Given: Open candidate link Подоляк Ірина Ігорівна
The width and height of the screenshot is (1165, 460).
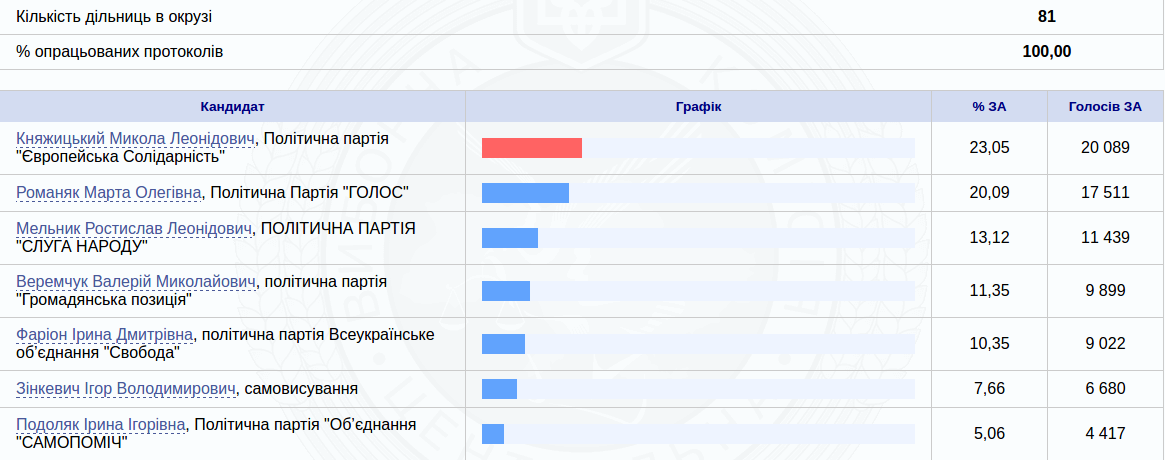Looking at the screenshot, I should [100, 424].
